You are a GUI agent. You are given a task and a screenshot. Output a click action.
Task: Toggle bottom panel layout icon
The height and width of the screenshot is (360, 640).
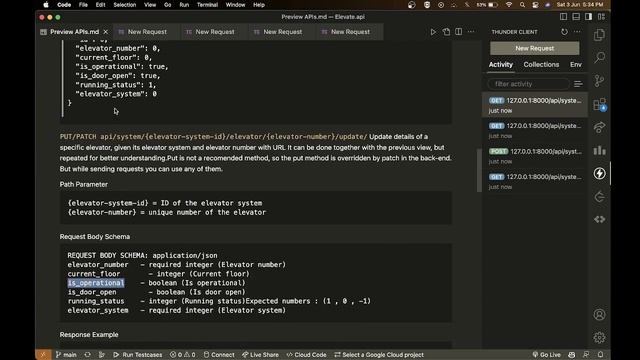576,17
